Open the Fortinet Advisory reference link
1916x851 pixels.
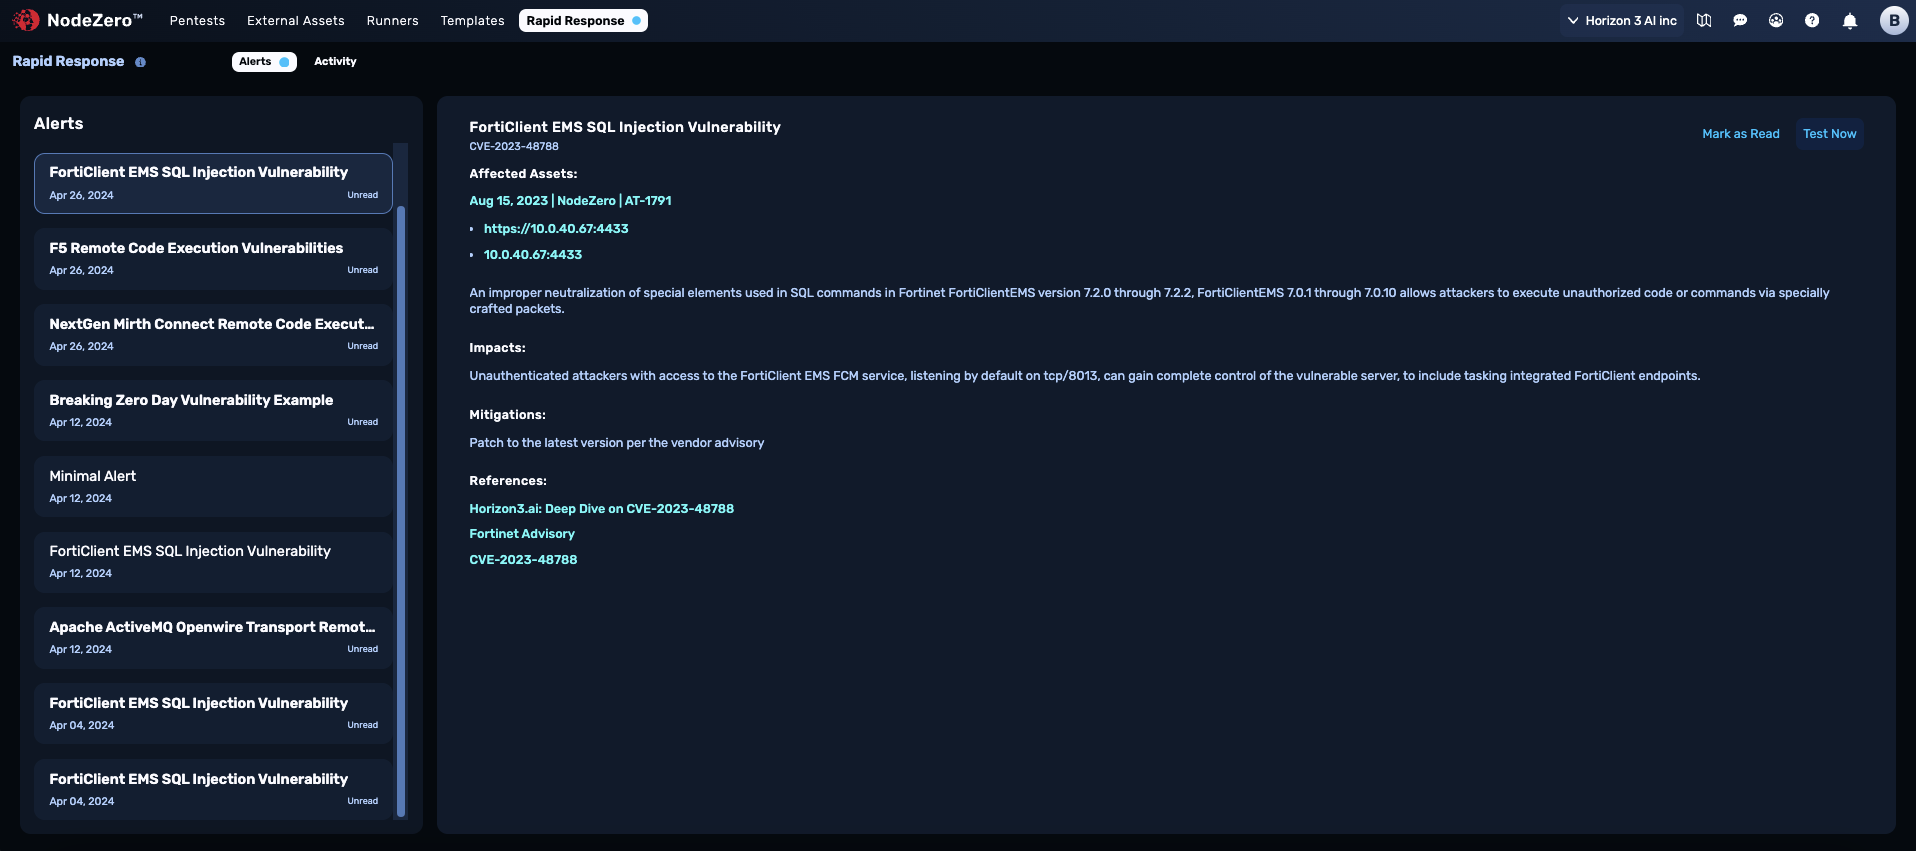click(522, 534)
